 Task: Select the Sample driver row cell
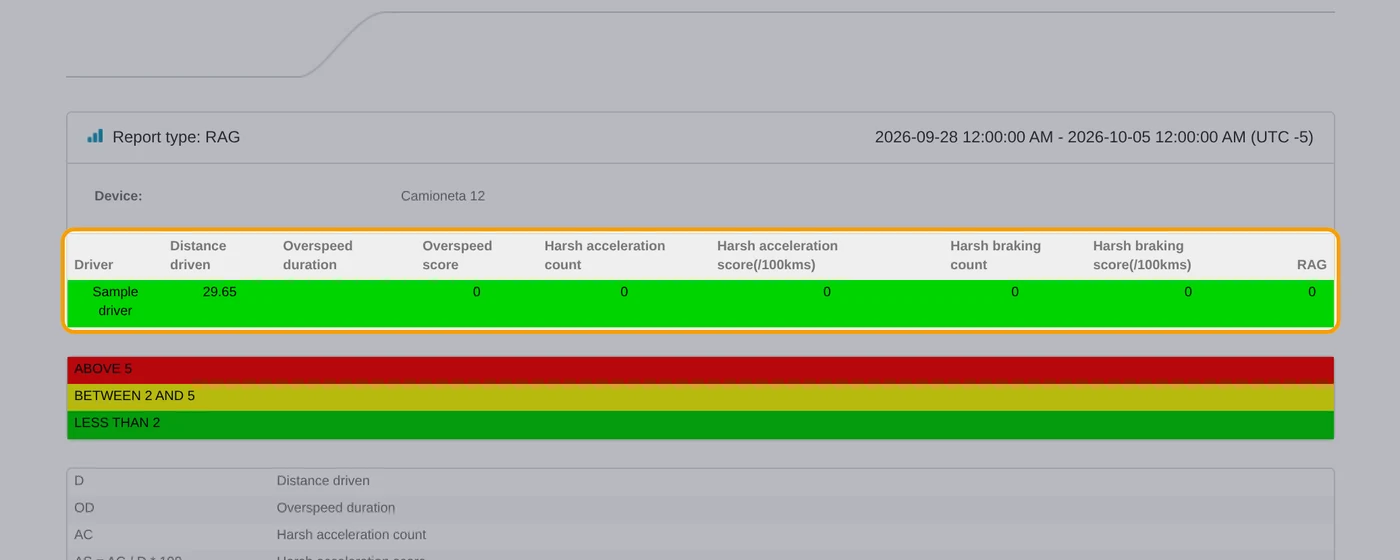coord(115,301)
